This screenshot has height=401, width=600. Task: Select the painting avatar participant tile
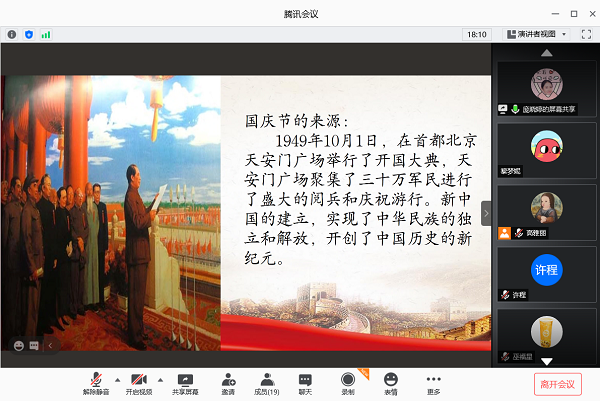coord(546,212)
